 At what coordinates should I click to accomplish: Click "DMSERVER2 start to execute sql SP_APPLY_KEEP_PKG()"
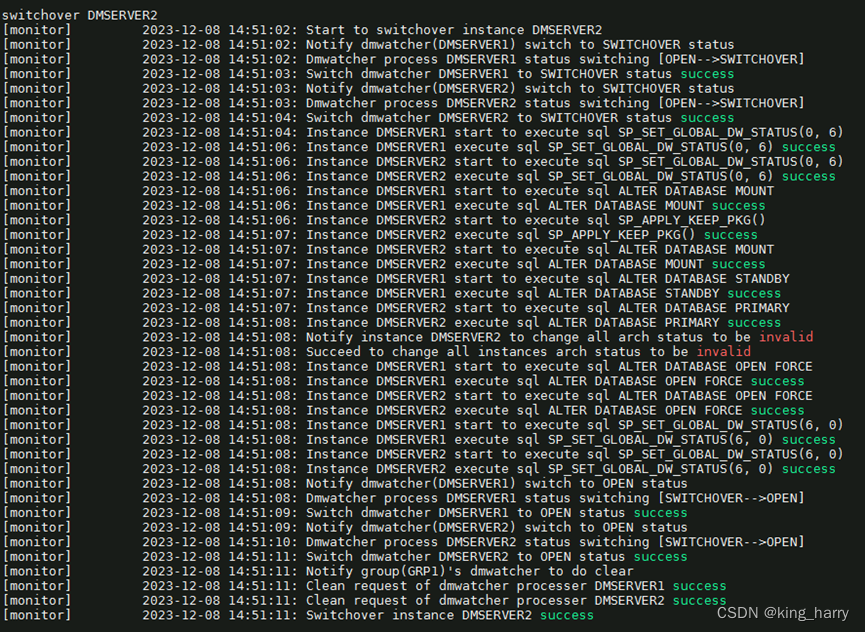(571, 220)
